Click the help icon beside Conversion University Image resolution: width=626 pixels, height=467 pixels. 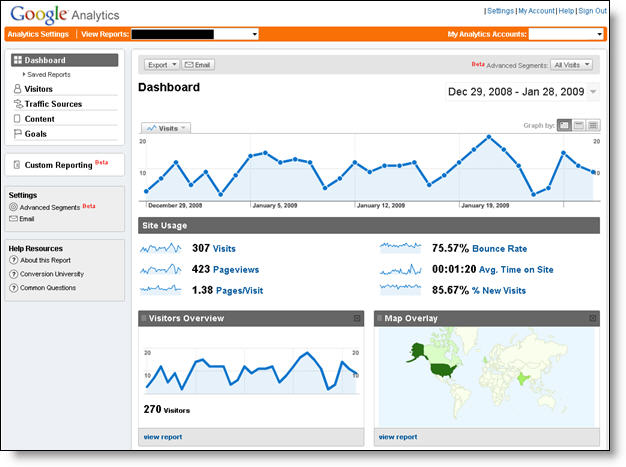tap(14, 274)
